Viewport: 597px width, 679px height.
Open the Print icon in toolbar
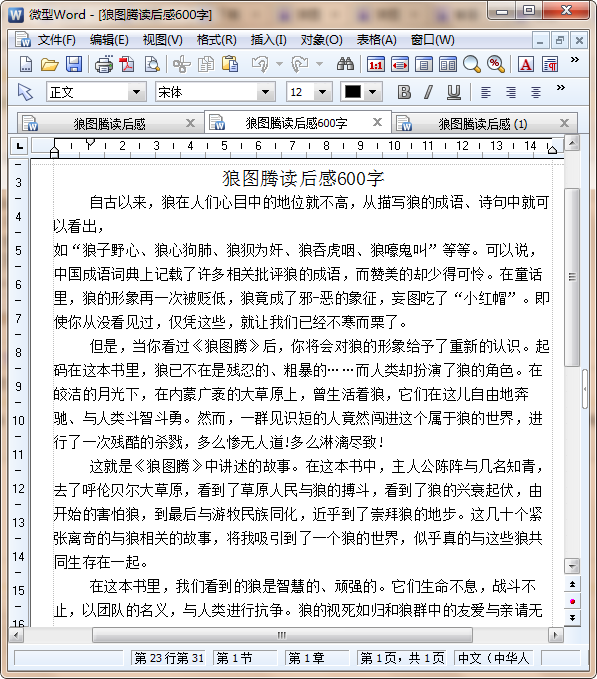103,65
